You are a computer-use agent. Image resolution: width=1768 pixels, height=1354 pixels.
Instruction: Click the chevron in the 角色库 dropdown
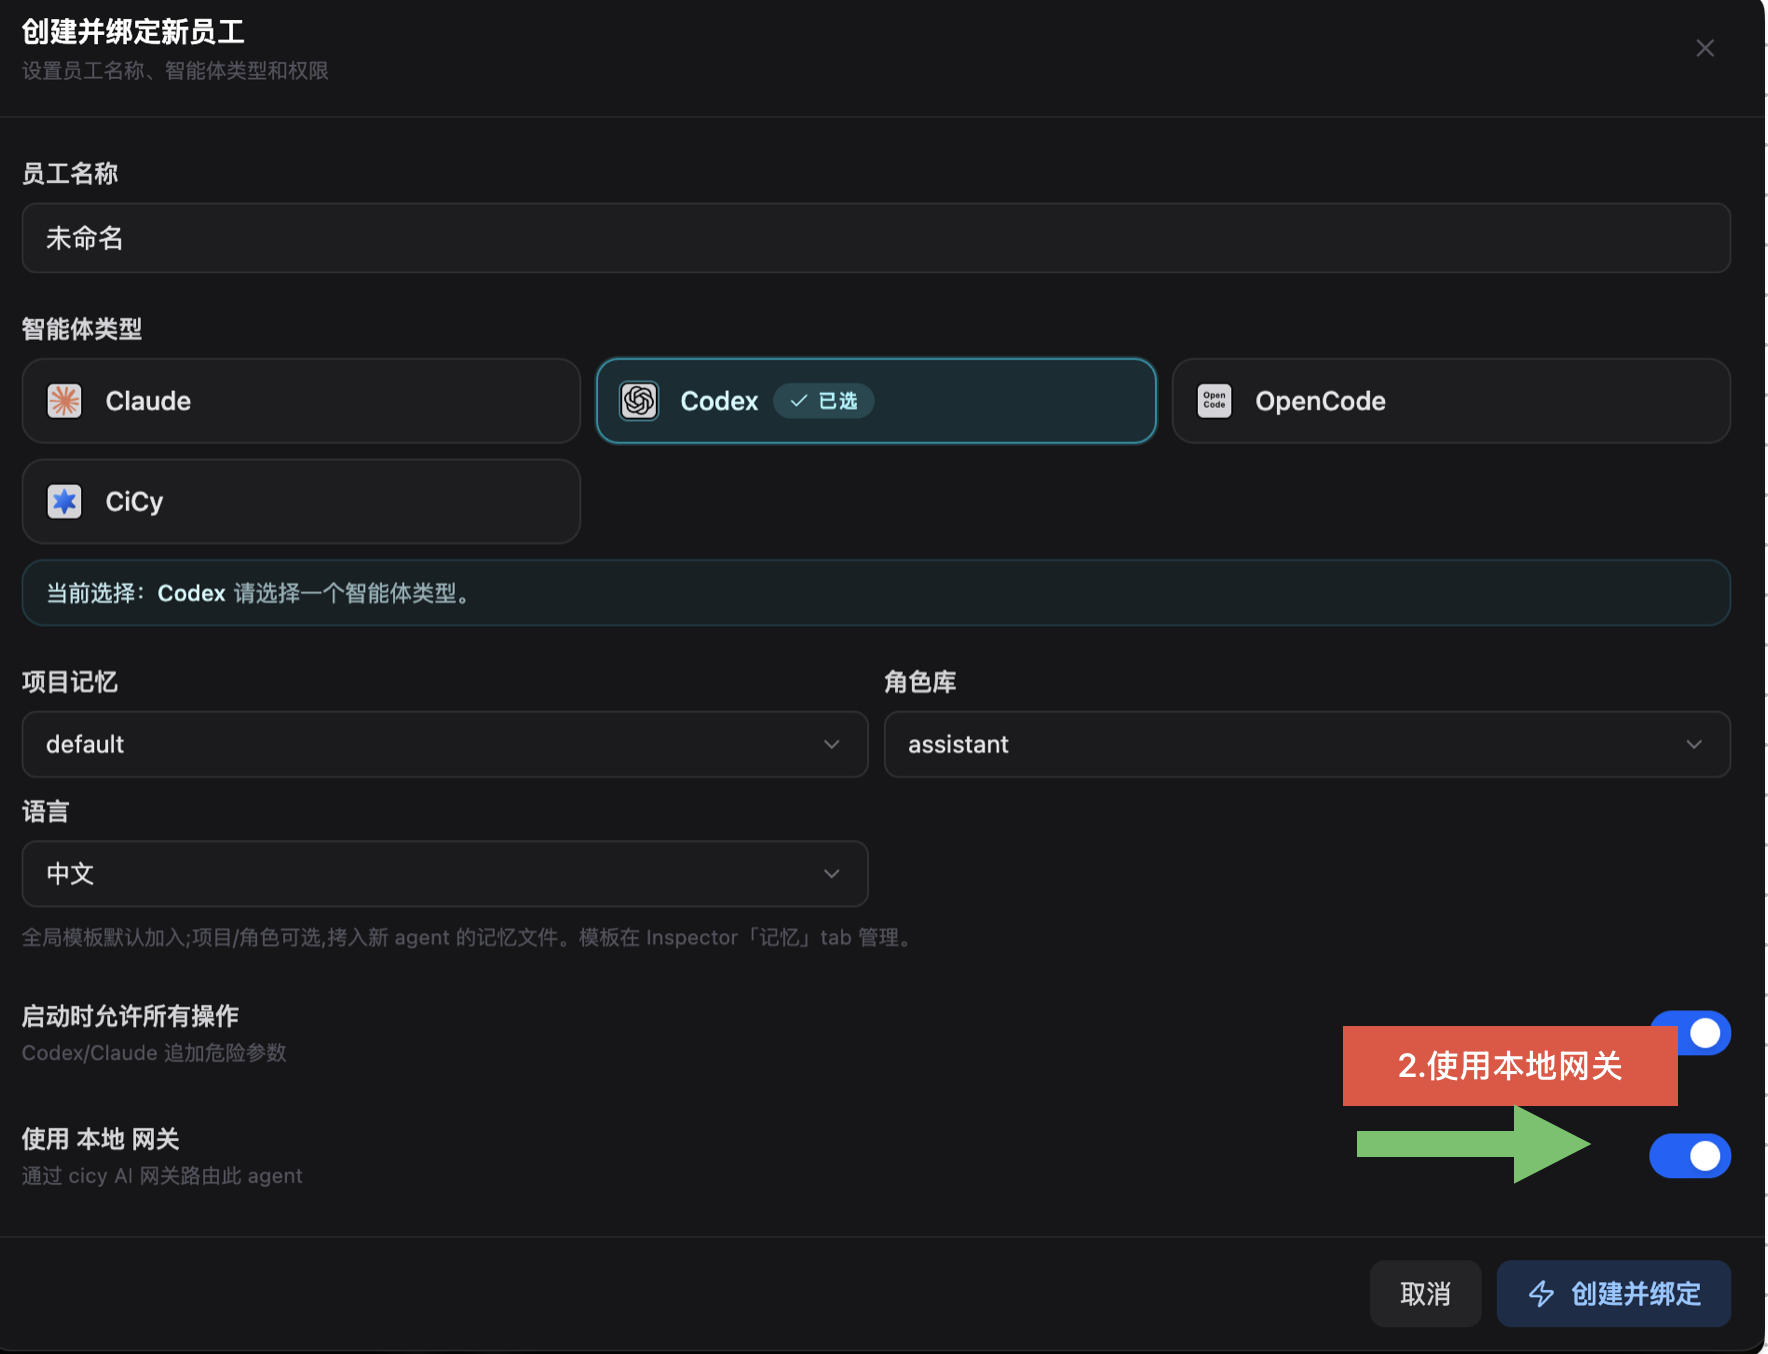coord(1694,744)
